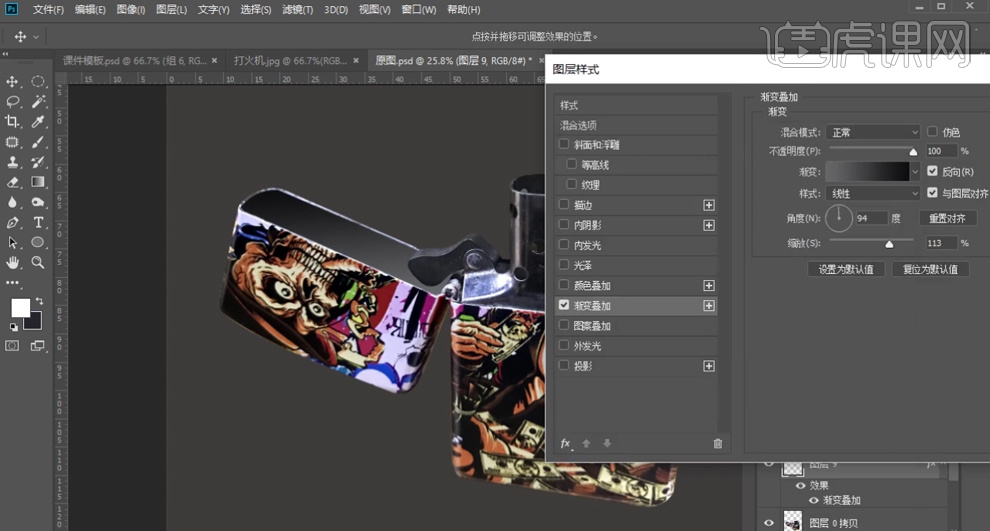Viewport: 990px width, 531px height.
Task: Select the Magic Wand tool
Action: pyautogui.click(x=38, y=102)
